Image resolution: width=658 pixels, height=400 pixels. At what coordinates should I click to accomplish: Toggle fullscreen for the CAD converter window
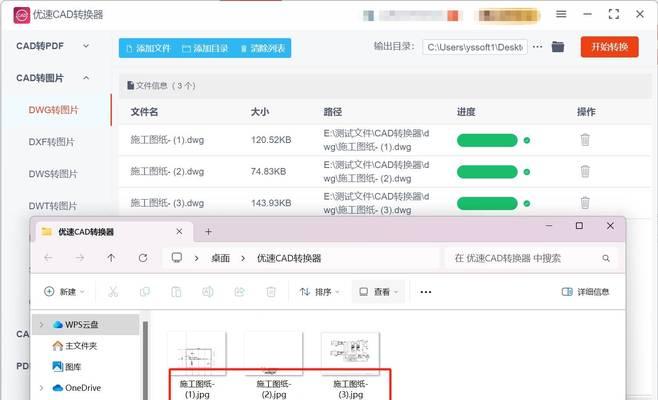tap(614, 14)
